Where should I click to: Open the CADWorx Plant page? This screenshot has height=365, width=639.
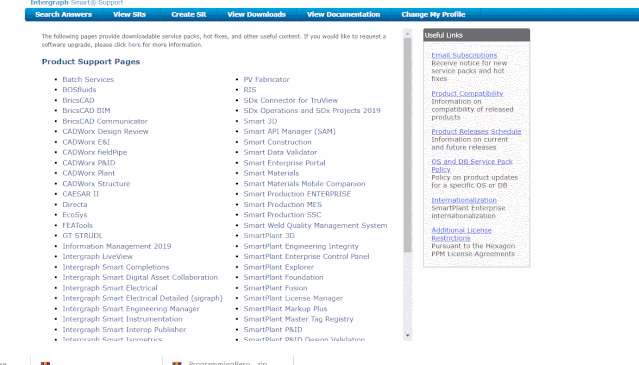coord(88,173)
